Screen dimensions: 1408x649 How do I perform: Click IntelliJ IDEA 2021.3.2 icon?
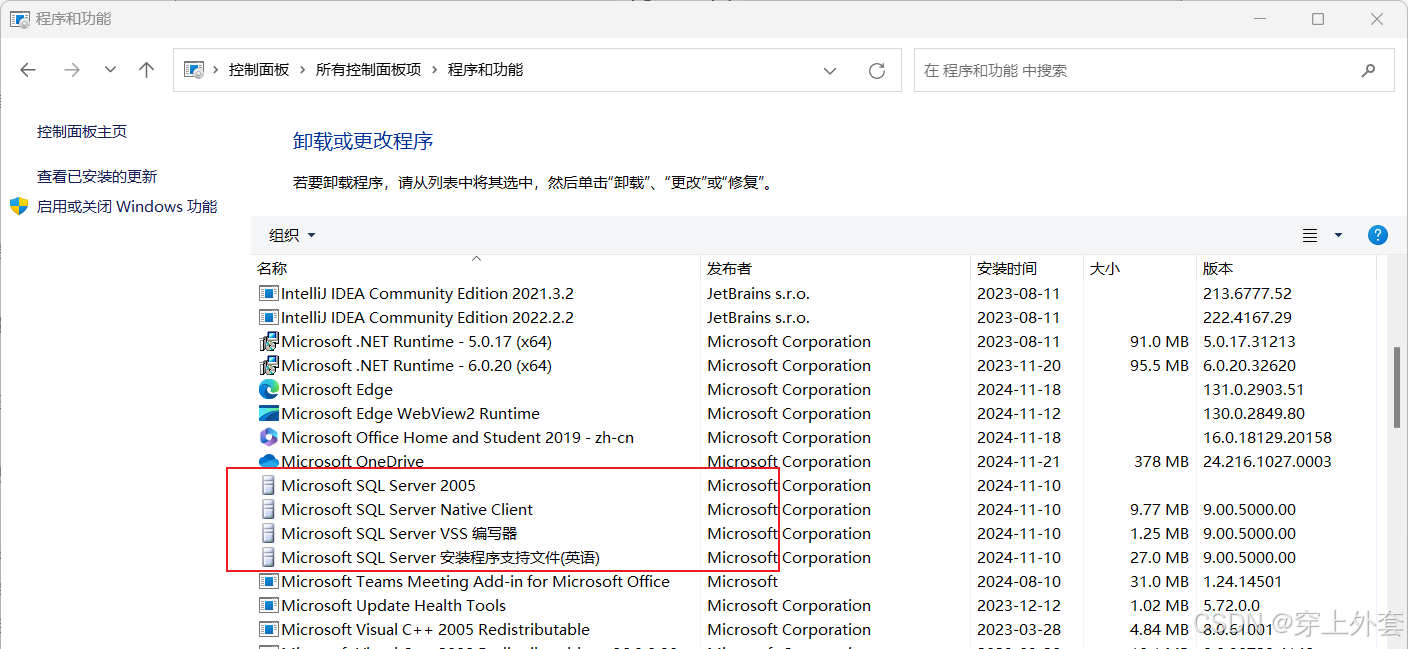268,294
